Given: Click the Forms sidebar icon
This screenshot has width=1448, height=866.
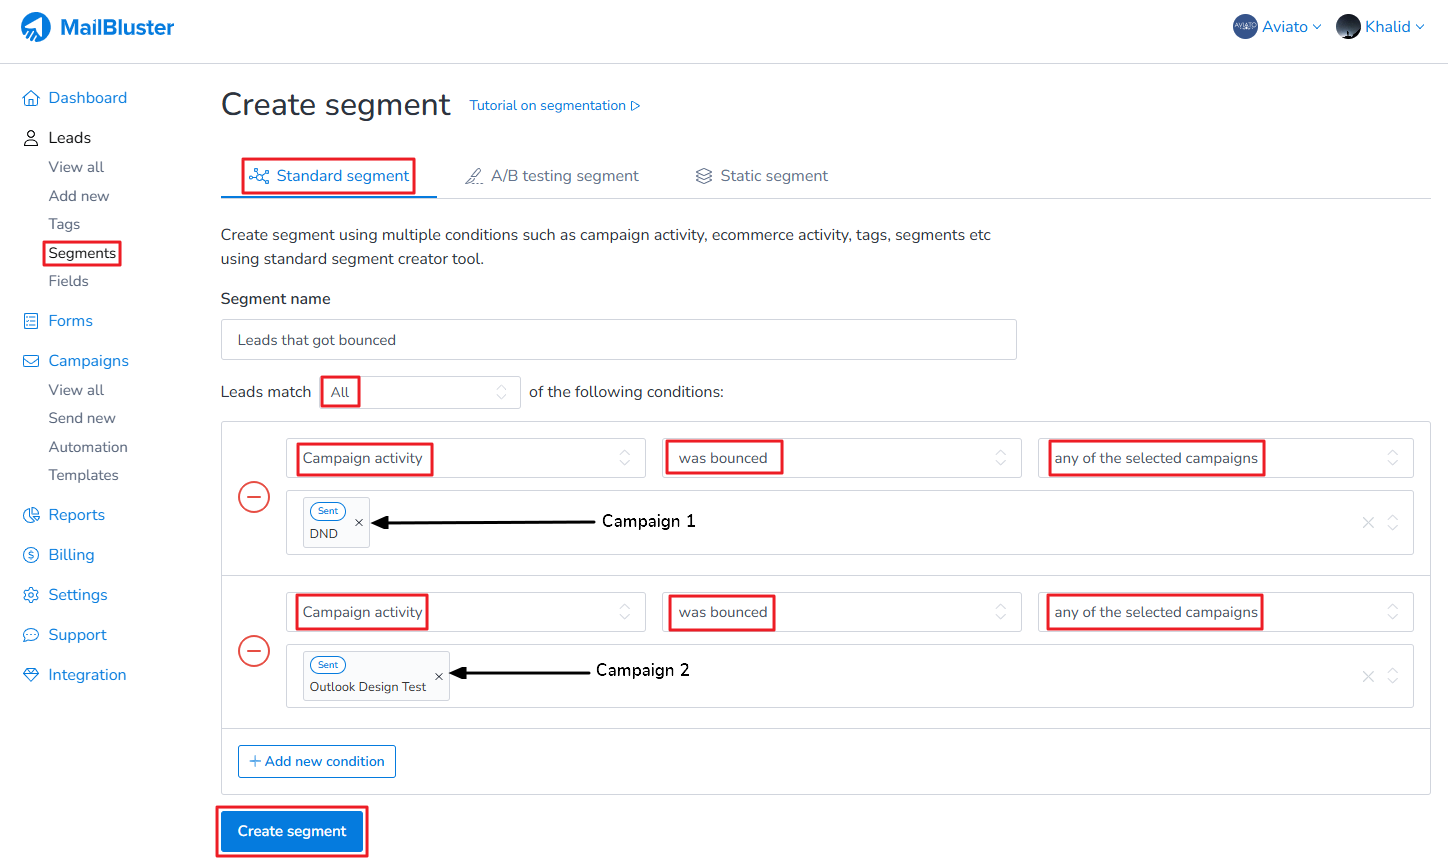Looking at the screenshot, I should point(31,321).
